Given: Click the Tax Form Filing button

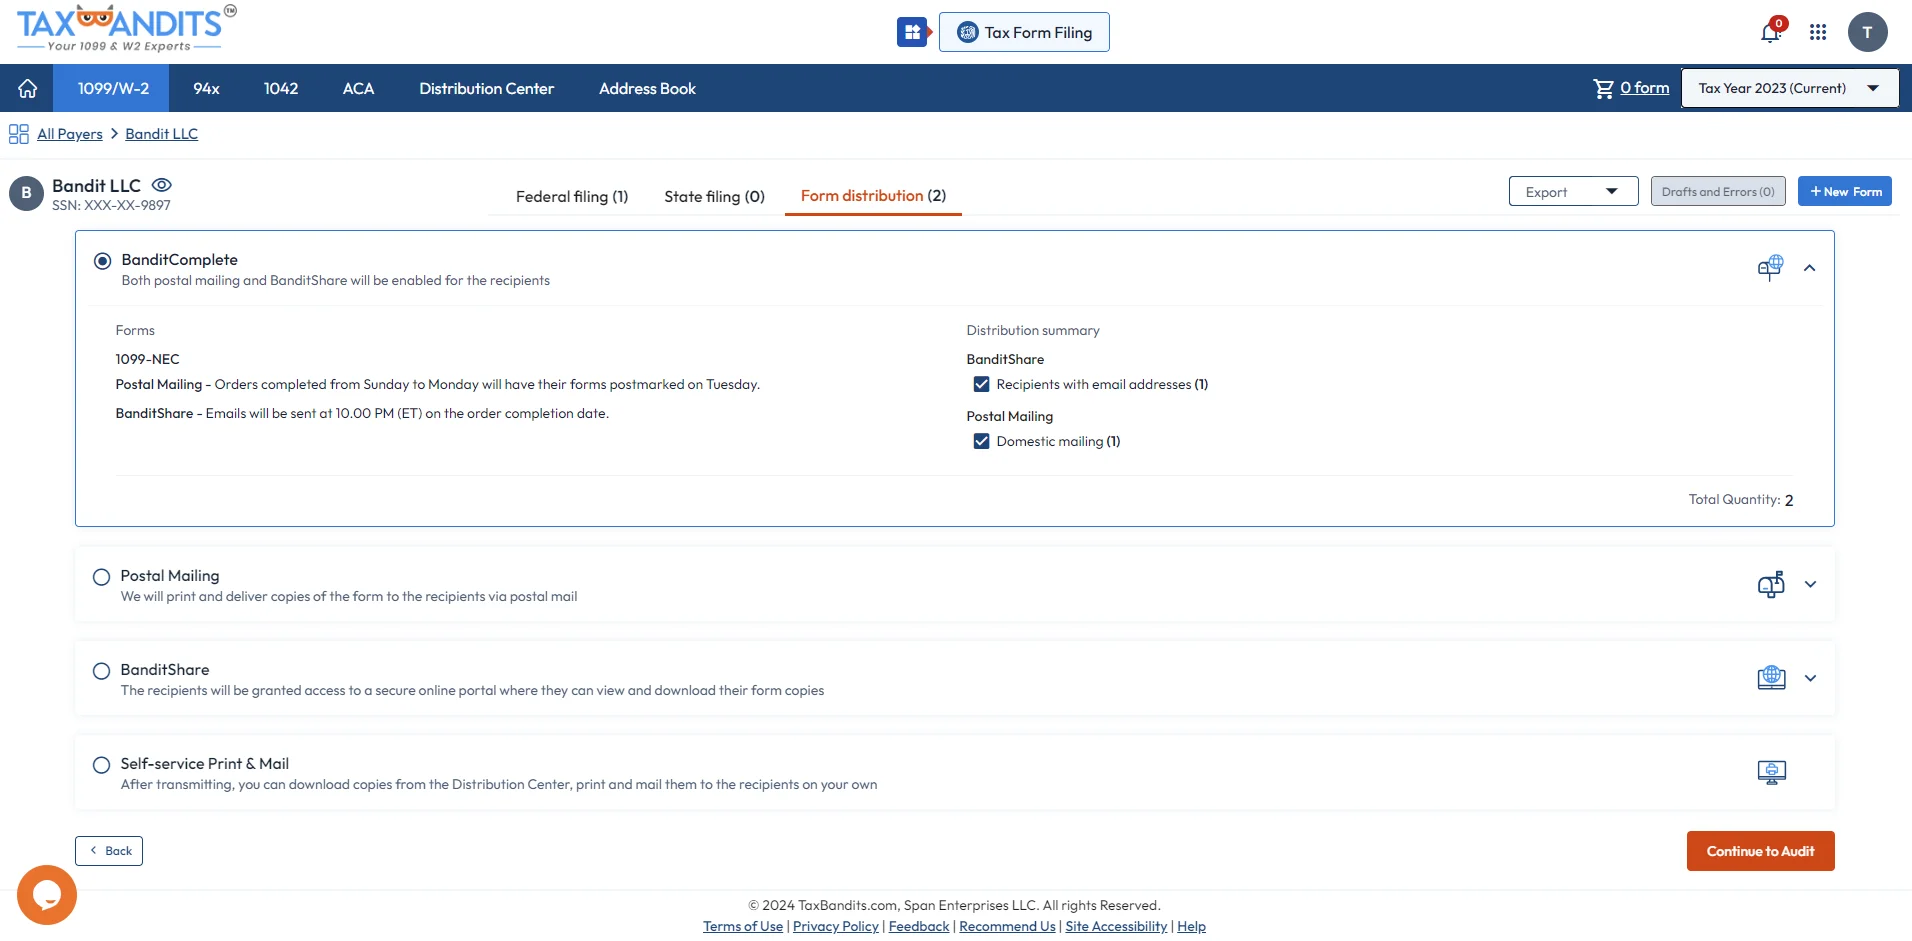Looking at the screenshot, I should (x=1024, y=32).
